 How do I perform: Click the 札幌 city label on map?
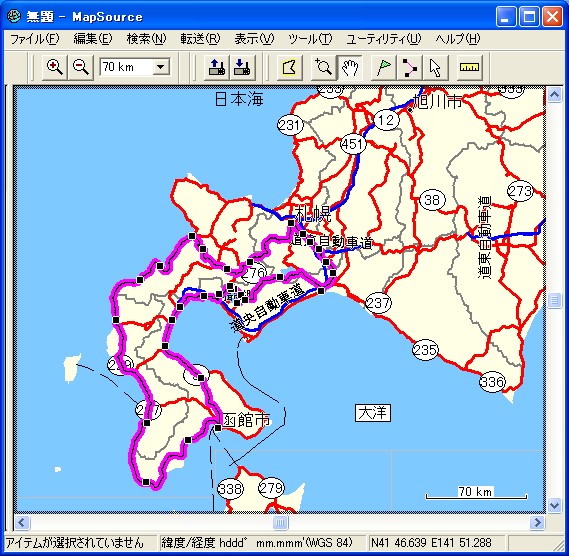tap(314, 213)
